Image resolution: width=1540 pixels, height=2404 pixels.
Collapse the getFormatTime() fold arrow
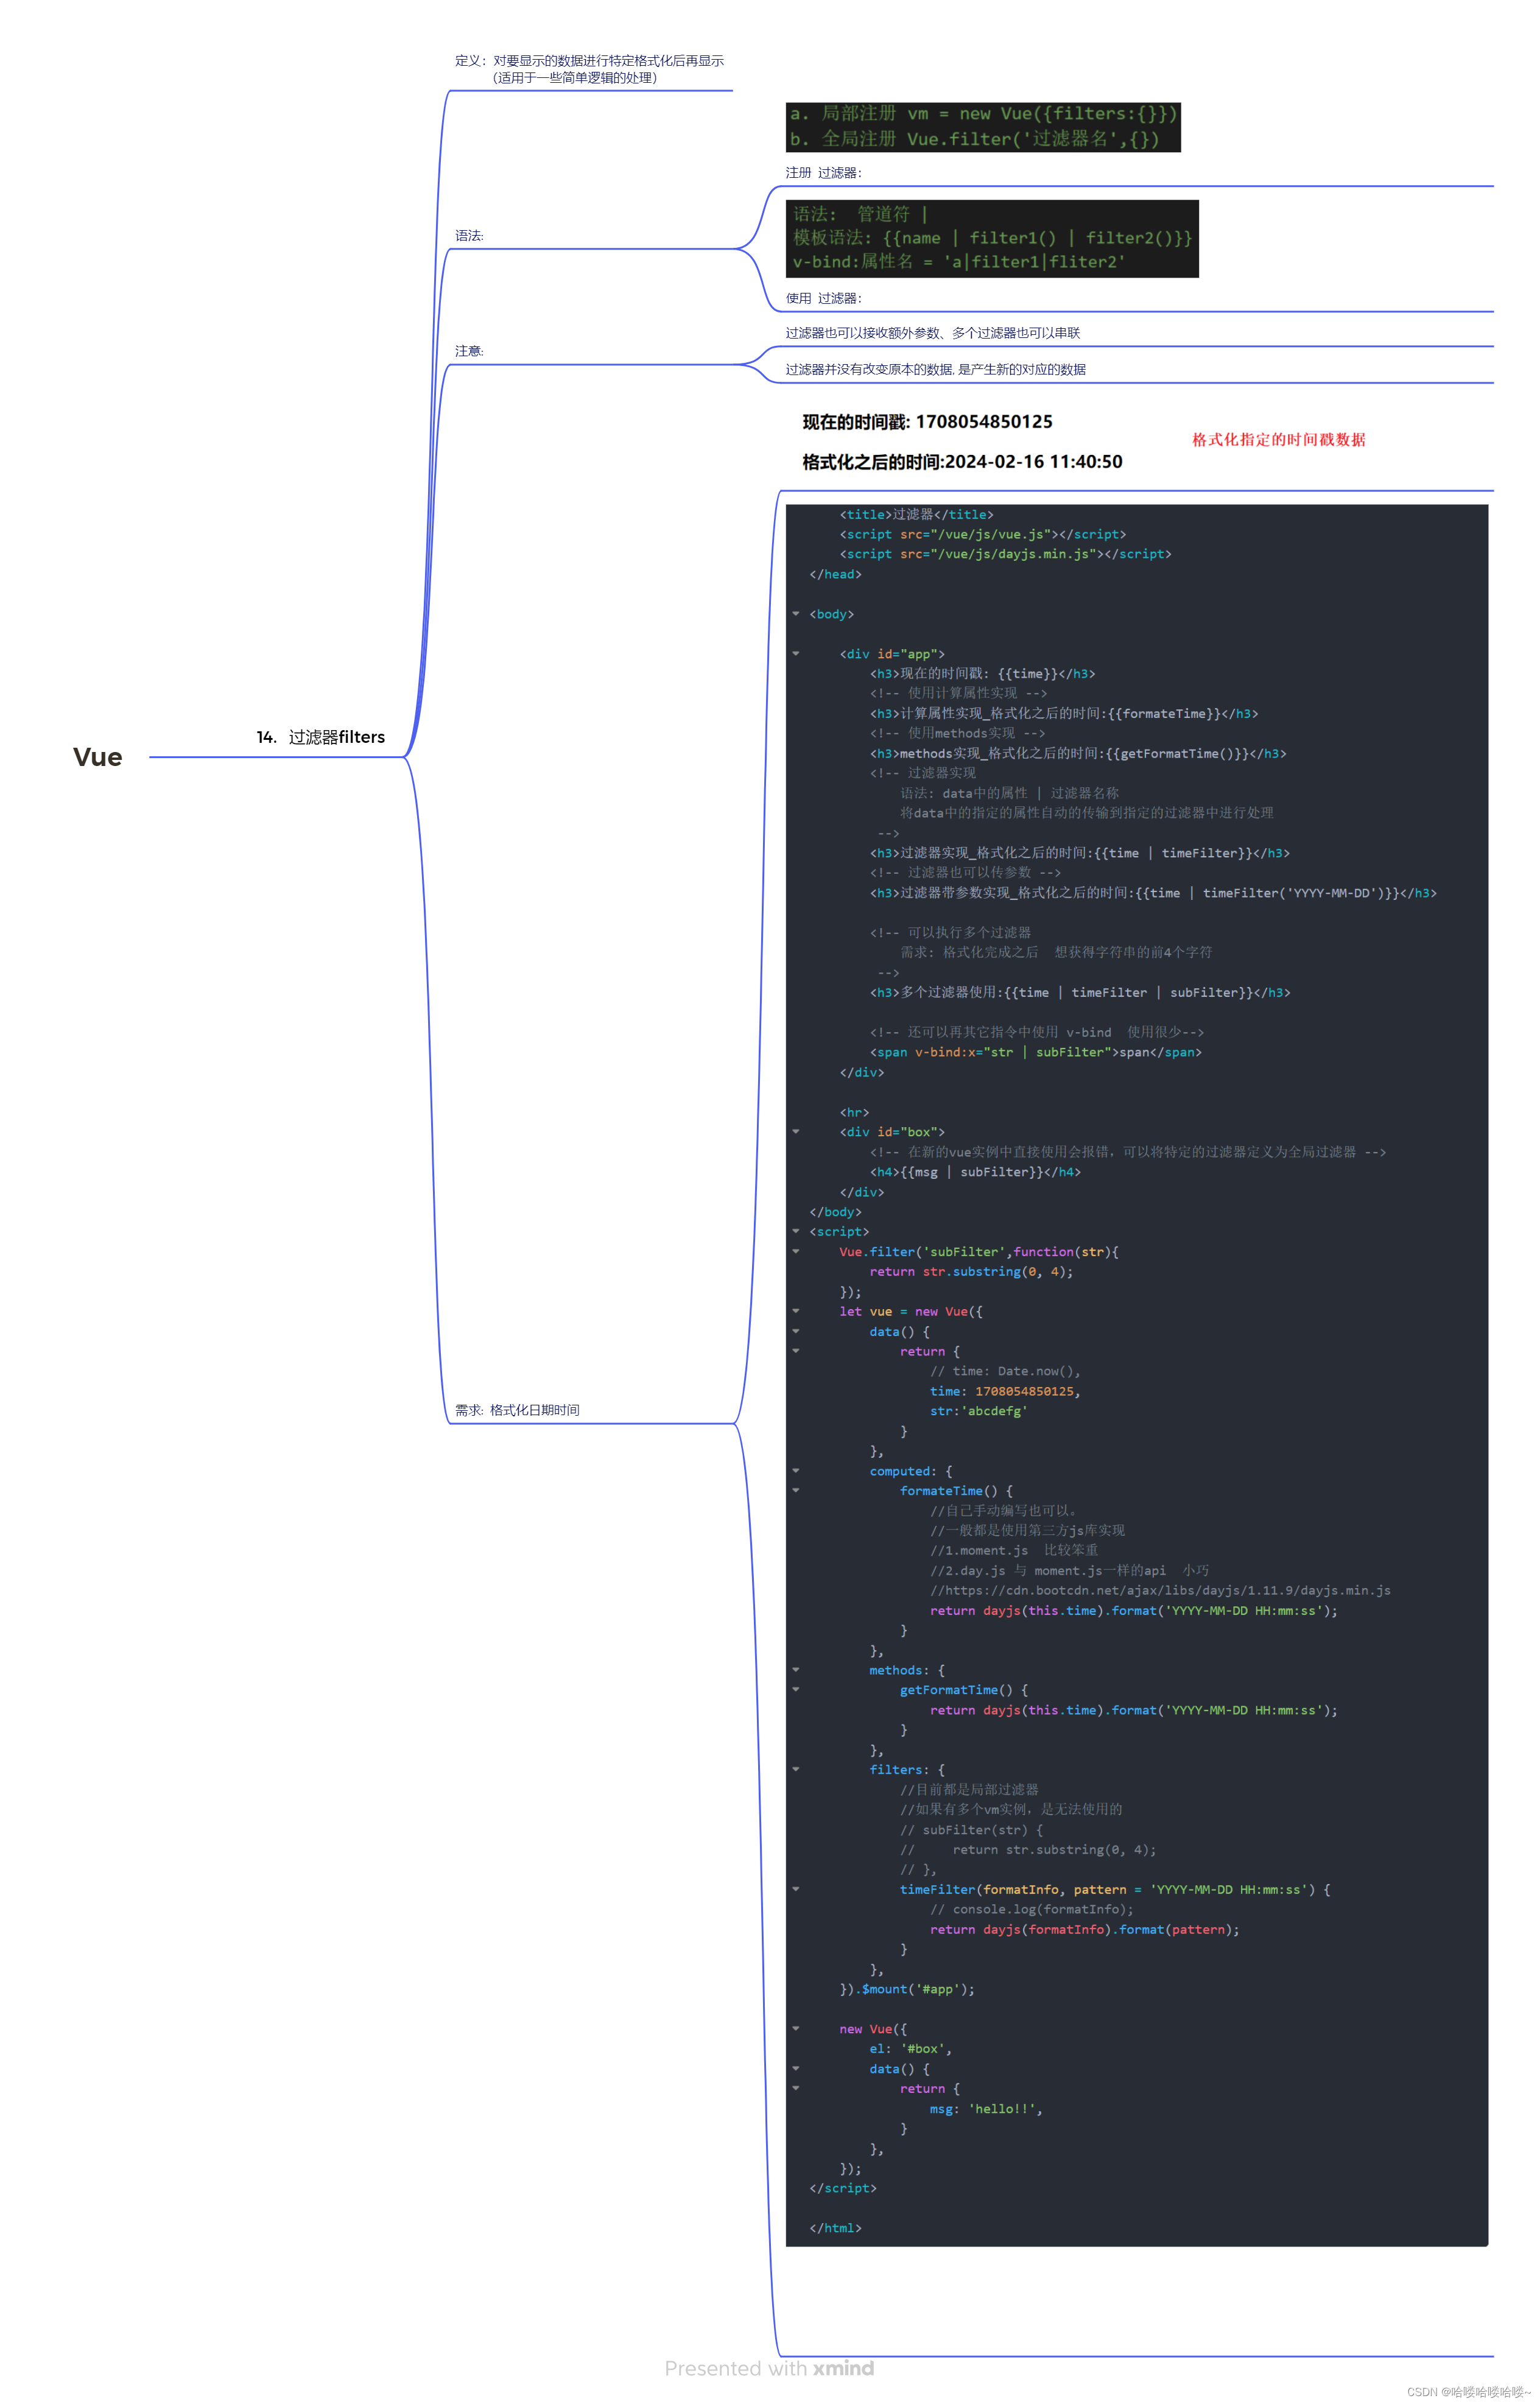[x=797, y=1690]
